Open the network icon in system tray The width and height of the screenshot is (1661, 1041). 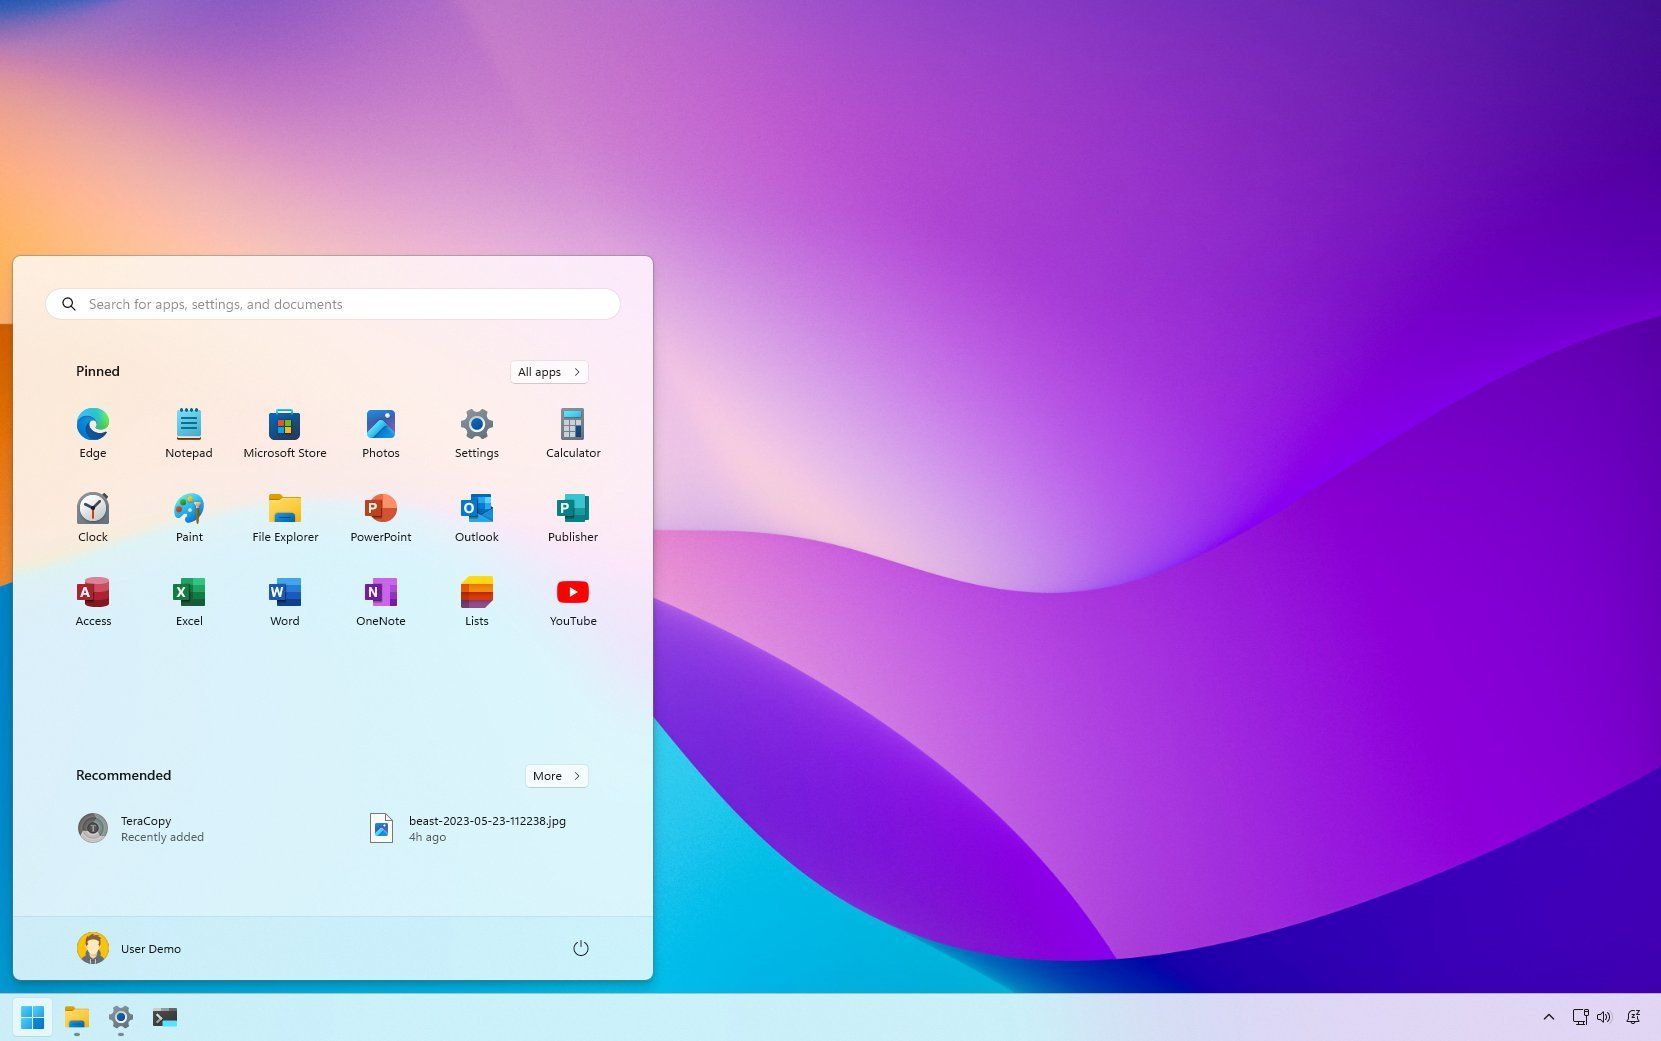click(1581, 1017)
